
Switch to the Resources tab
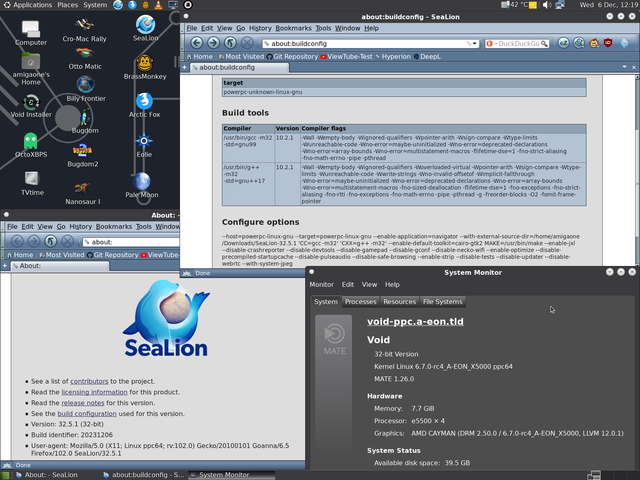point(399,302)
